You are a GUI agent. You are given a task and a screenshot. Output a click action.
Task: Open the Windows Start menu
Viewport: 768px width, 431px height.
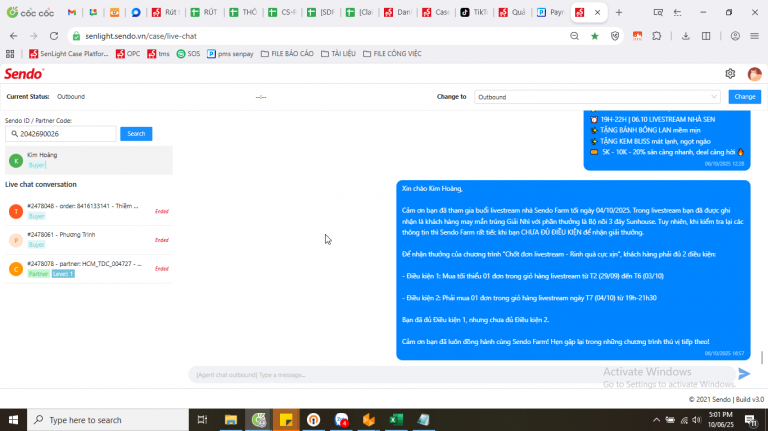point(13,420)
